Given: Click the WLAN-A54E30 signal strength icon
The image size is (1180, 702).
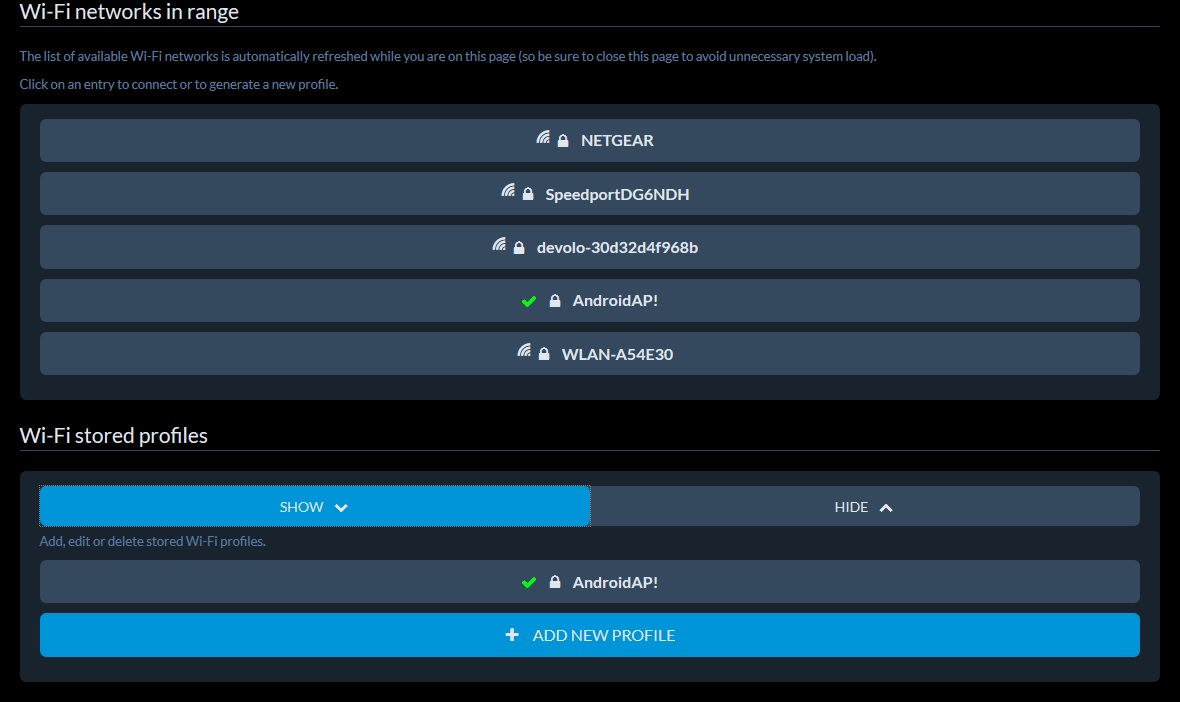Looking at the screenshot, I should coord(524,351).
